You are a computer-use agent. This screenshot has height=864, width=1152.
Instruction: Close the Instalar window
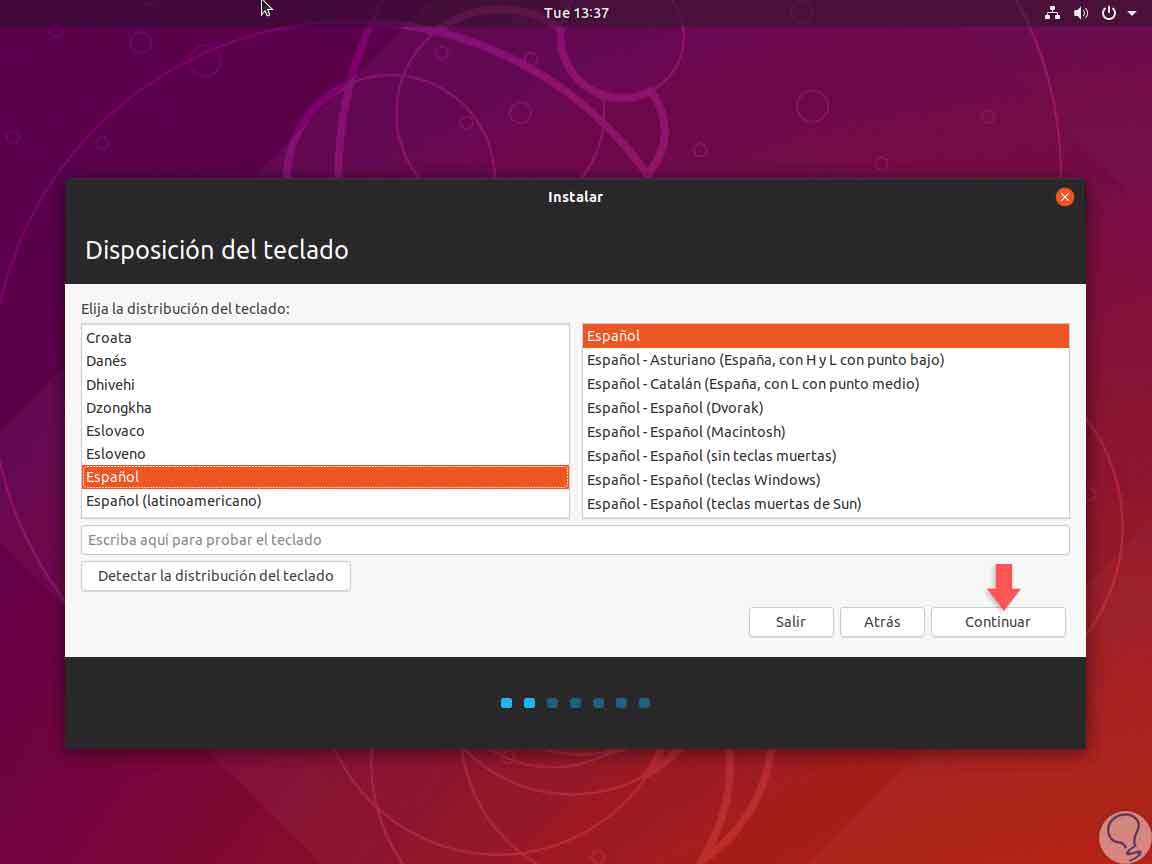[x=1064, y=197]
